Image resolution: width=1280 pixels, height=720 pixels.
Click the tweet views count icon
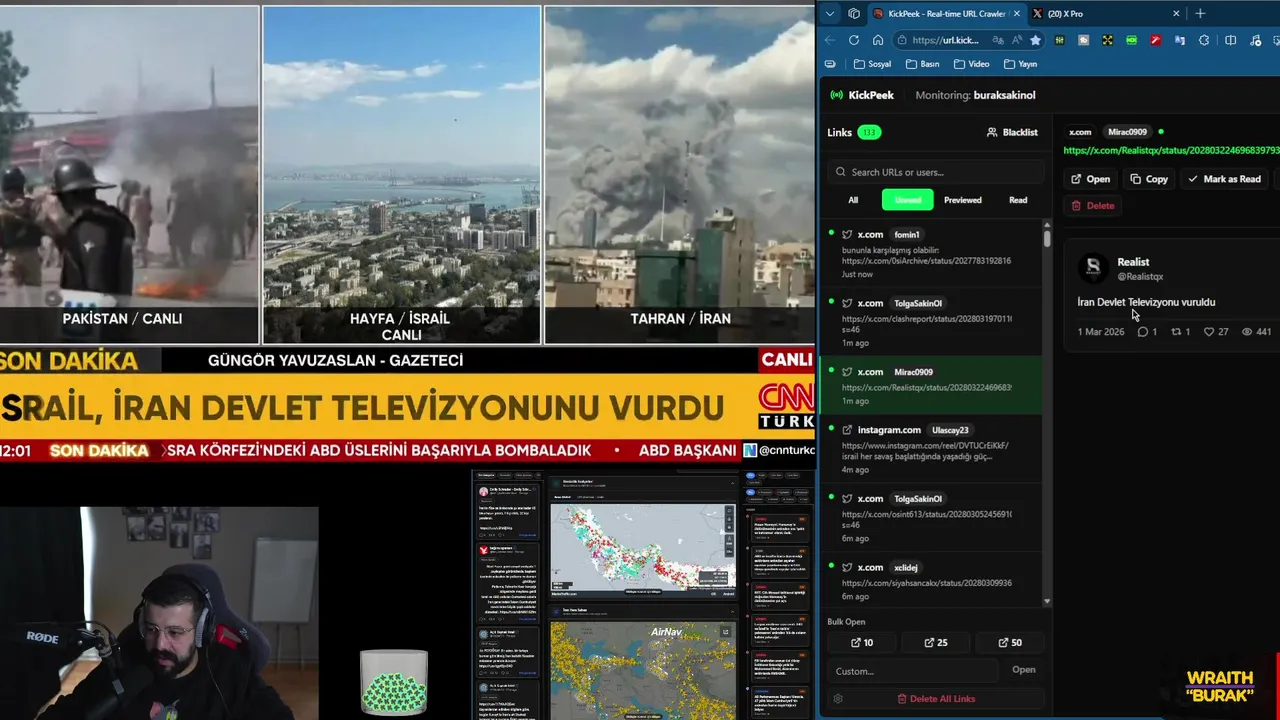click(1247, 332)
